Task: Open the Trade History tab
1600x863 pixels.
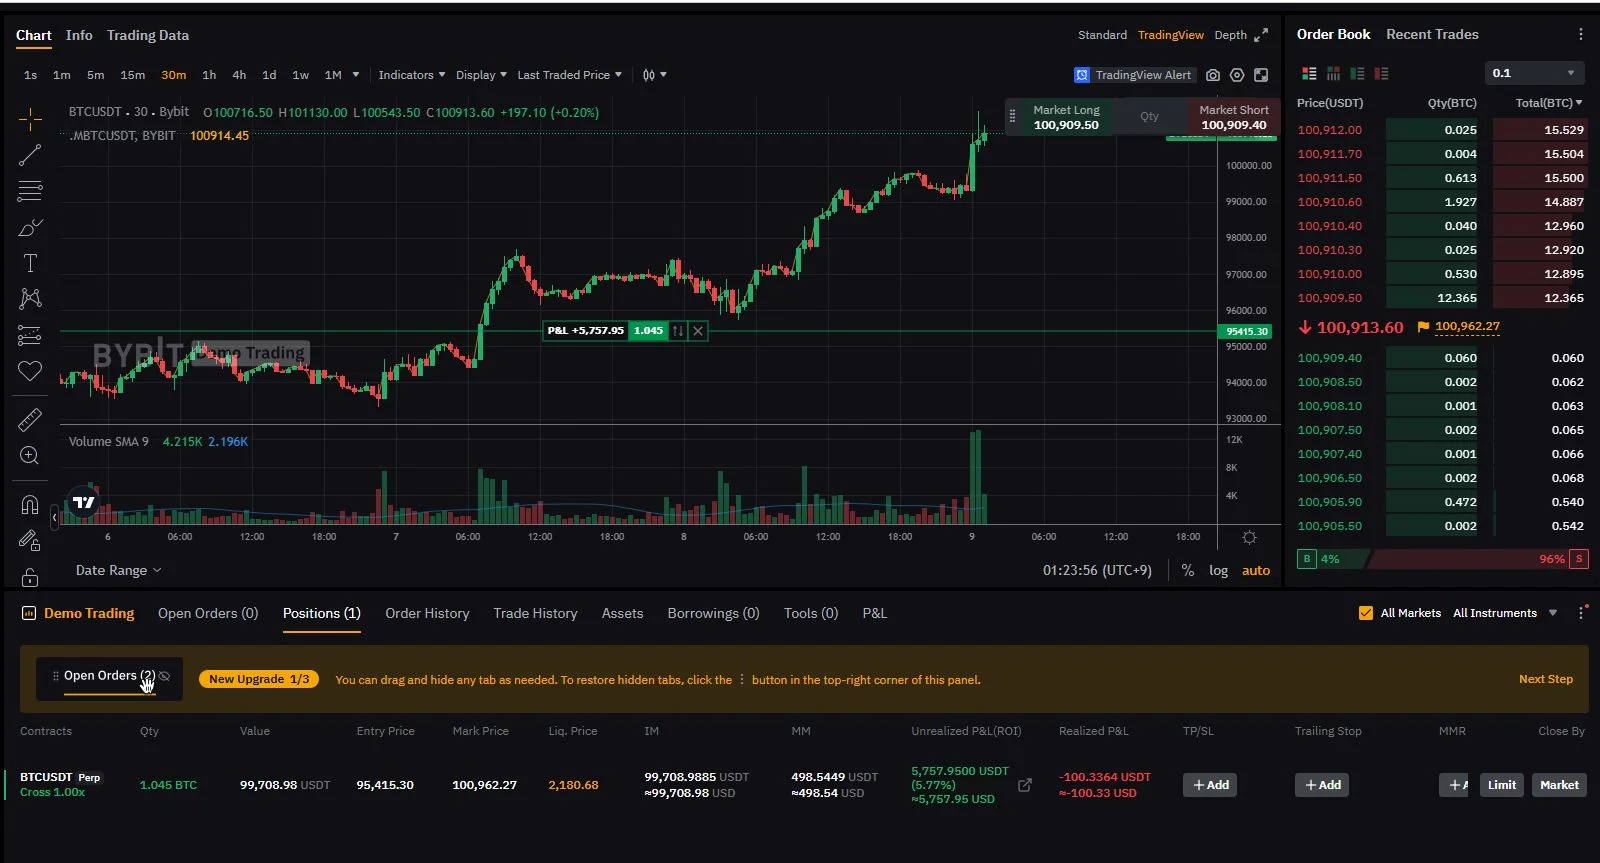Action: [x=535, y=613]
